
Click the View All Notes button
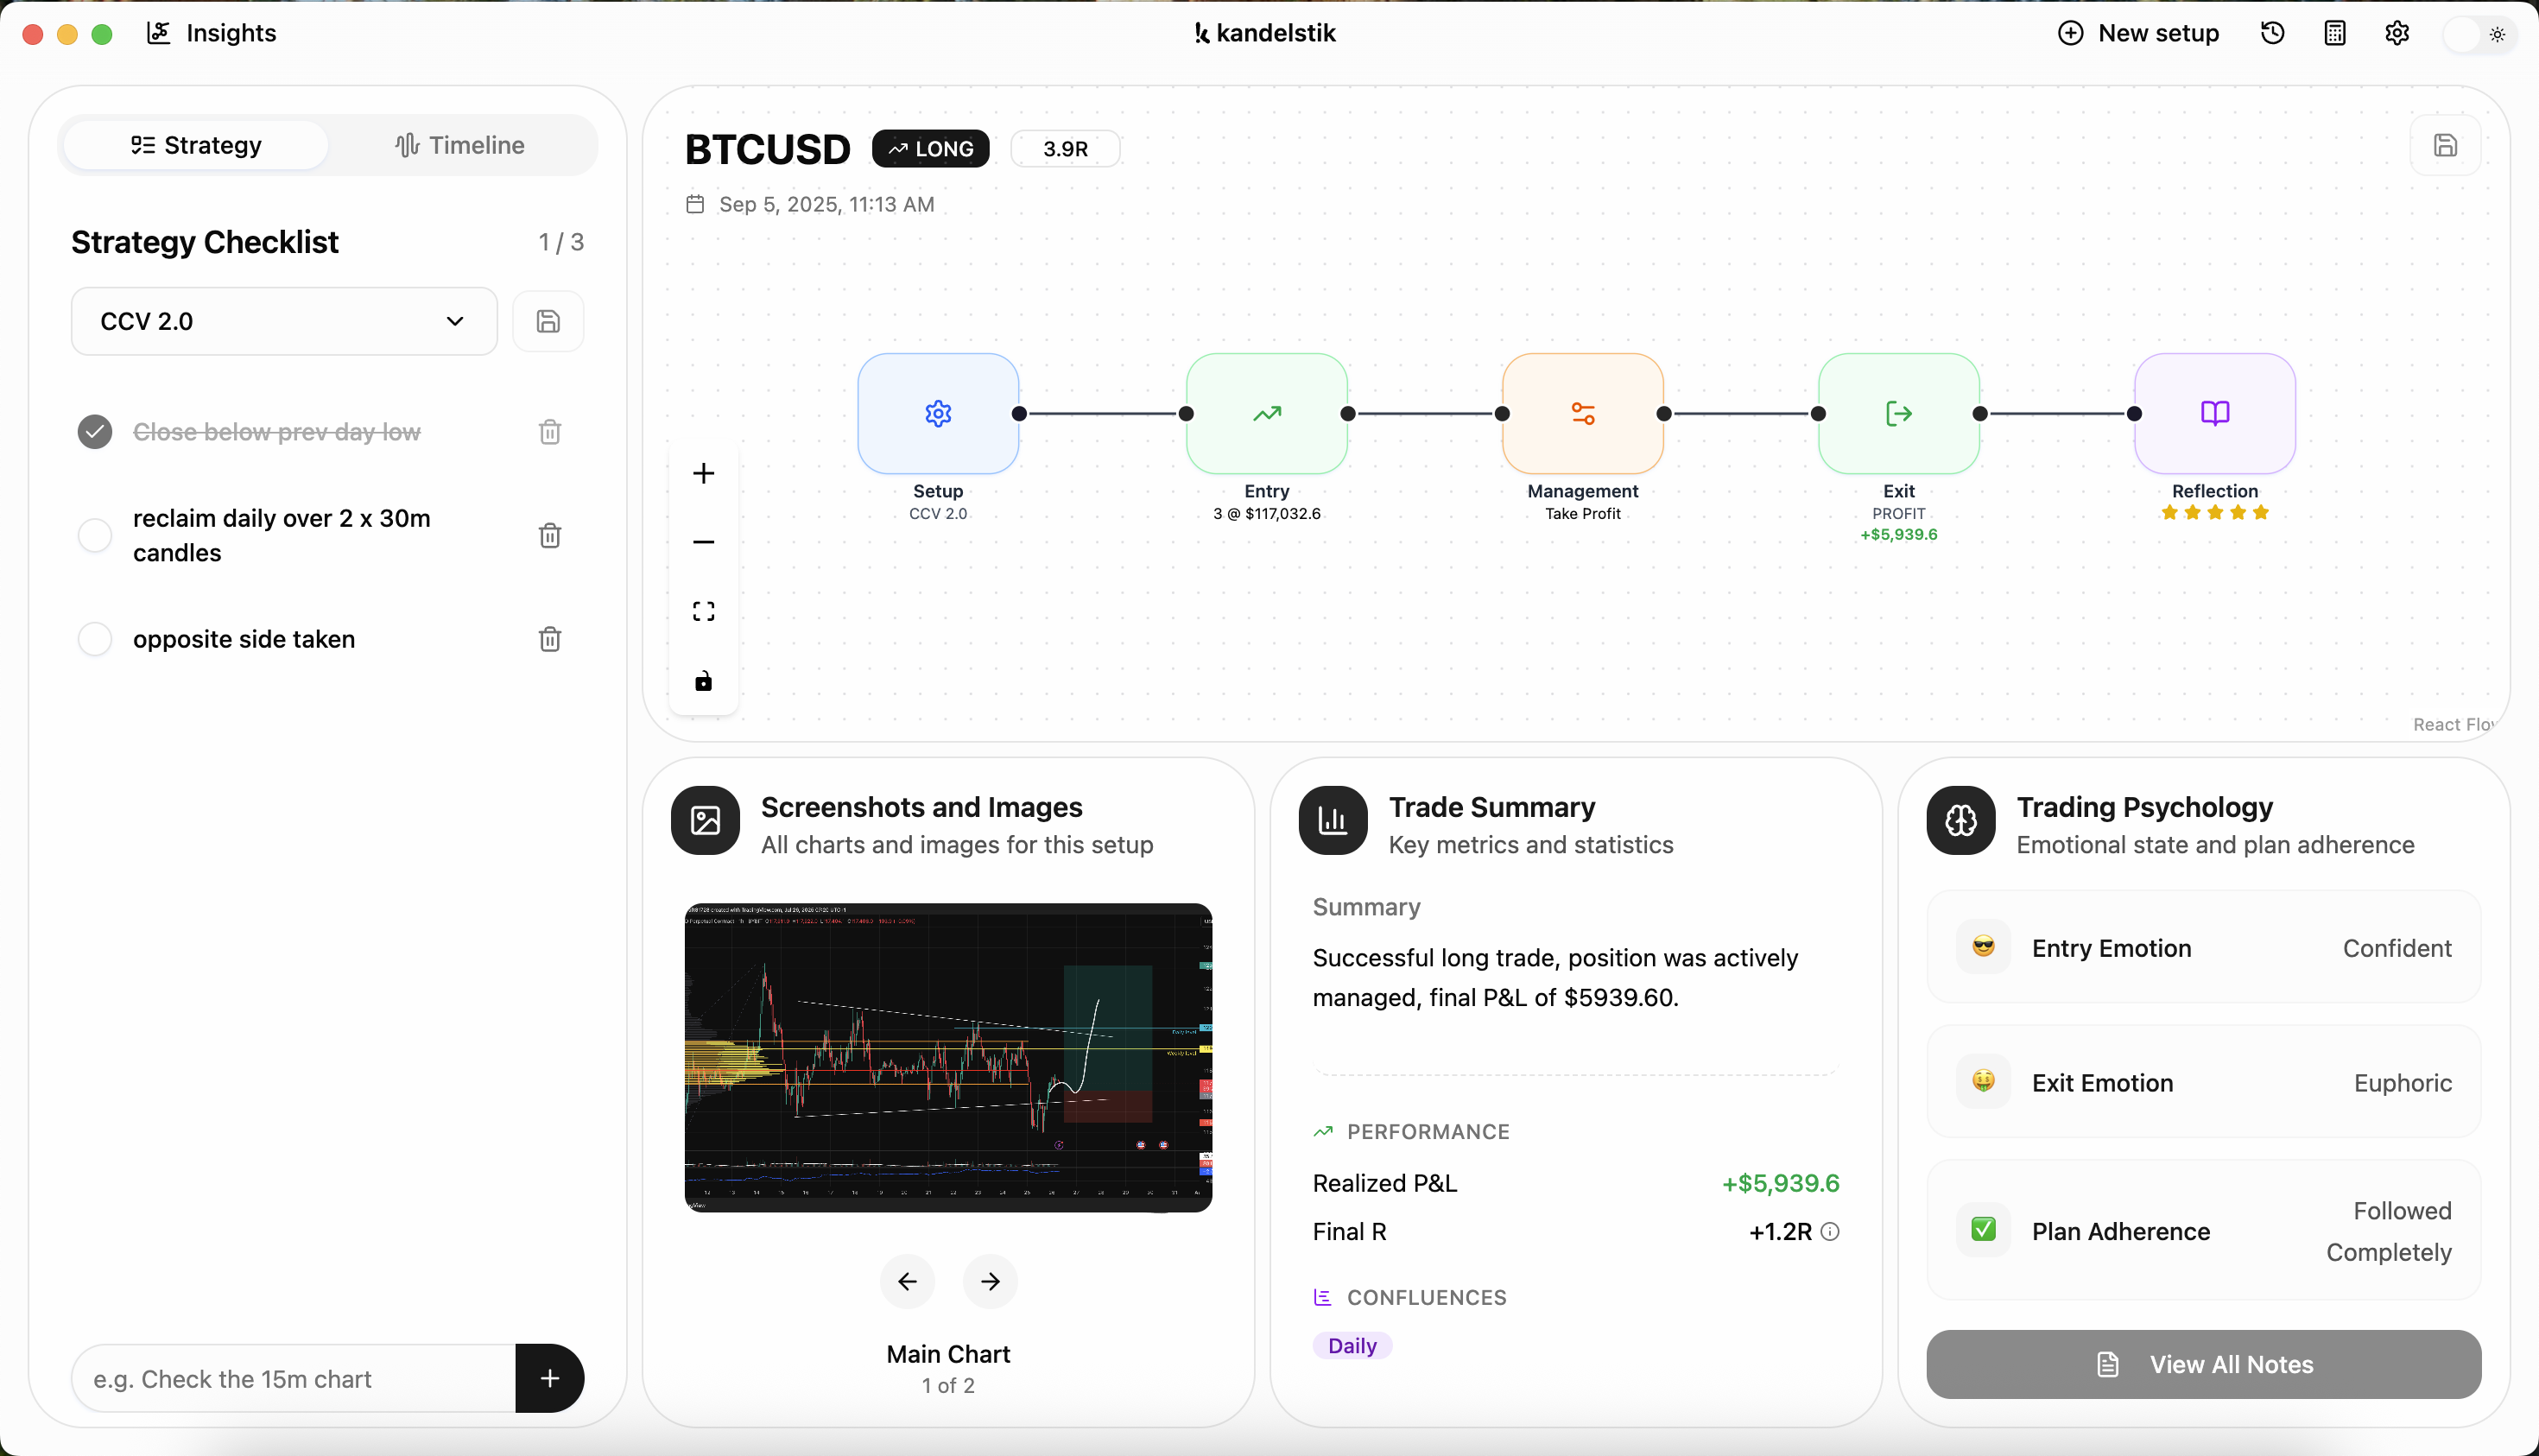2204,1364
